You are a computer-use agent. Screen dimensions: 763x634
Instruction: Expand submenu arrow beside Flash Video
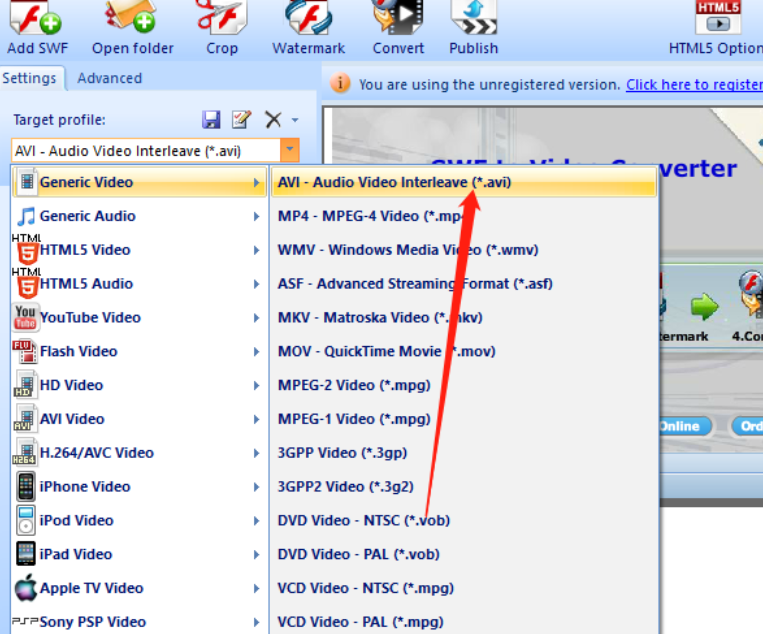256,352
